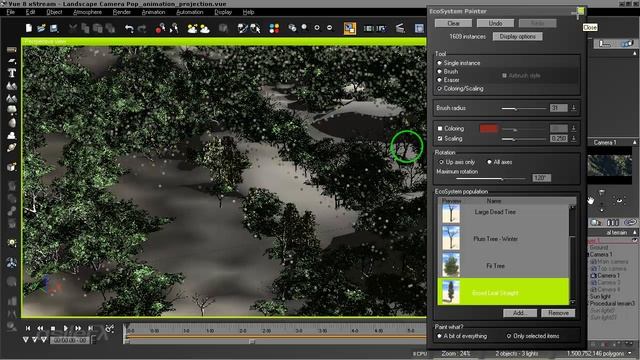Image resolution: width=640 pixels, height=360 pixels.
Task: Select All axes rotation option
Action: coord(489,162)
